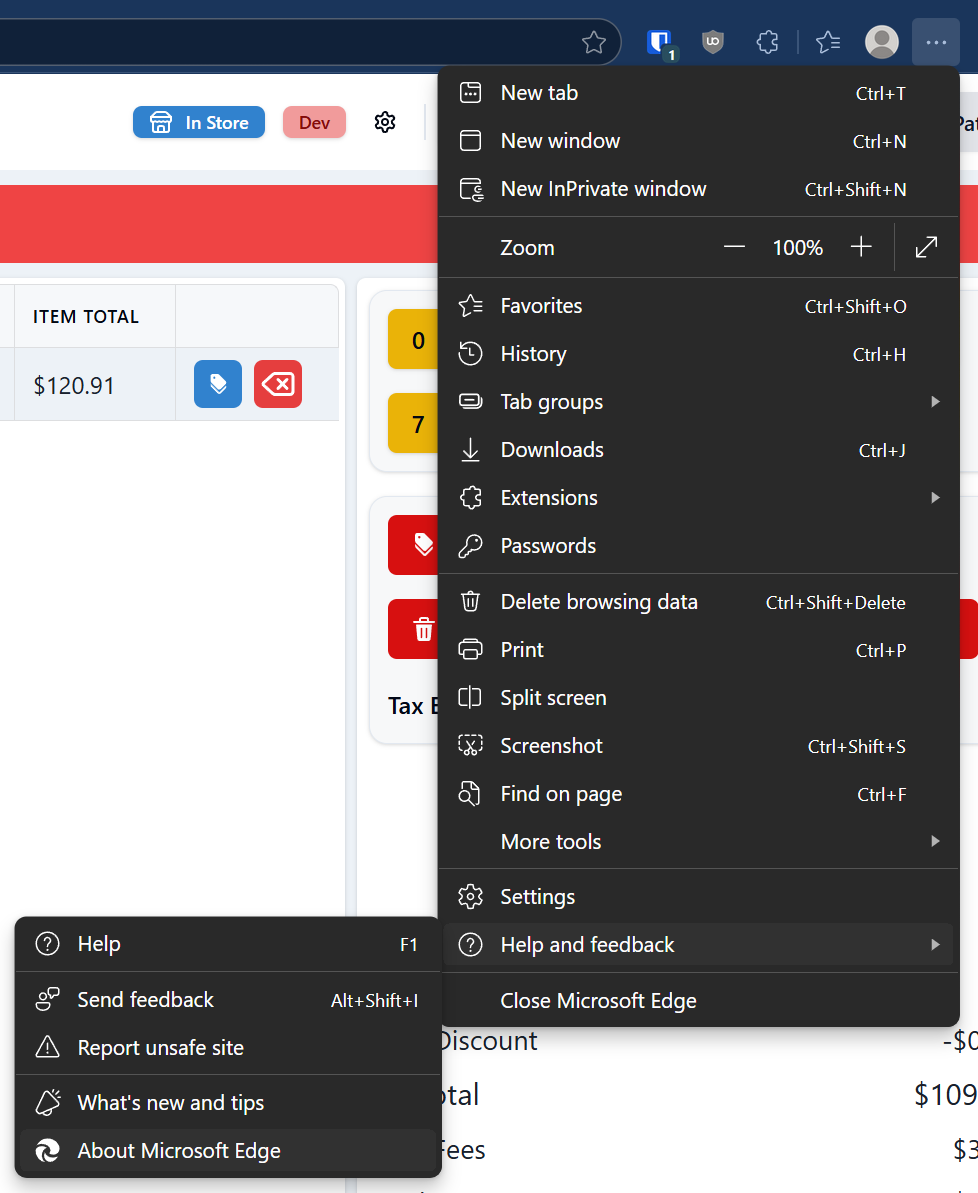Increase zoom with the plus button
Viewport: 978px width, 1193px height.
pyautogui.click(x=861, y=247)
